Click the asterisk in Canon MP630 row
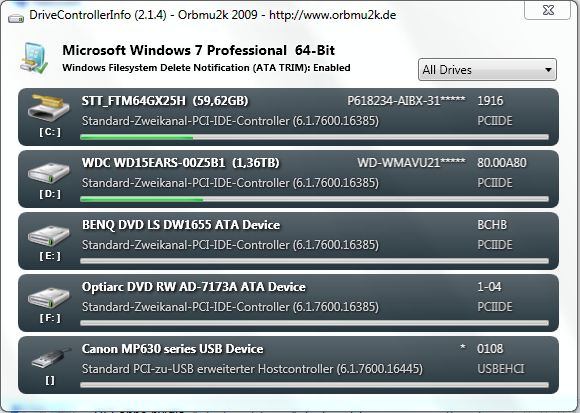 click(x=462, y=347)
